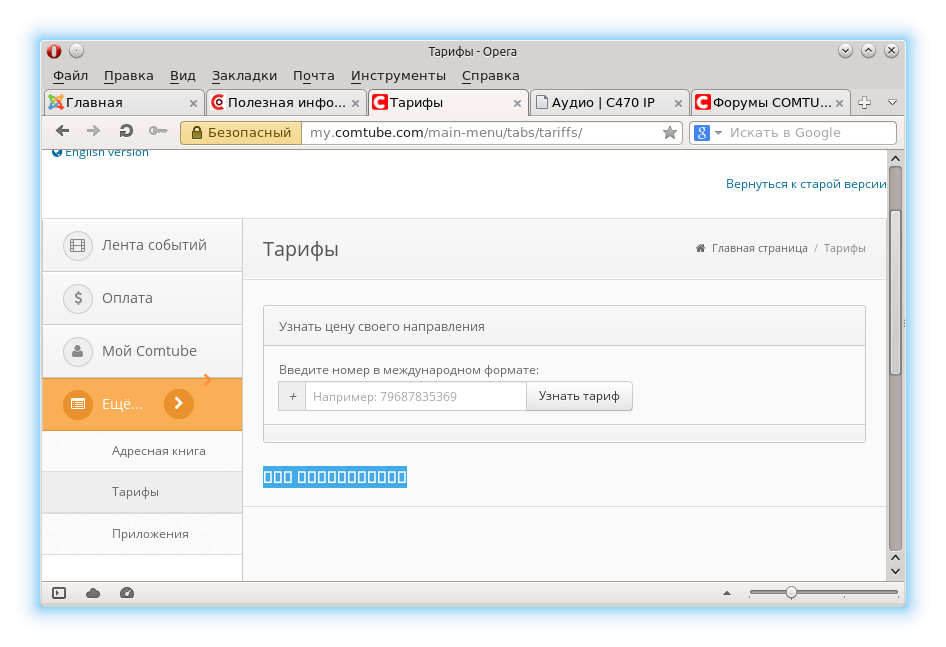
Task: Close the Форумы COMTU tab
Action: (839, 104)
